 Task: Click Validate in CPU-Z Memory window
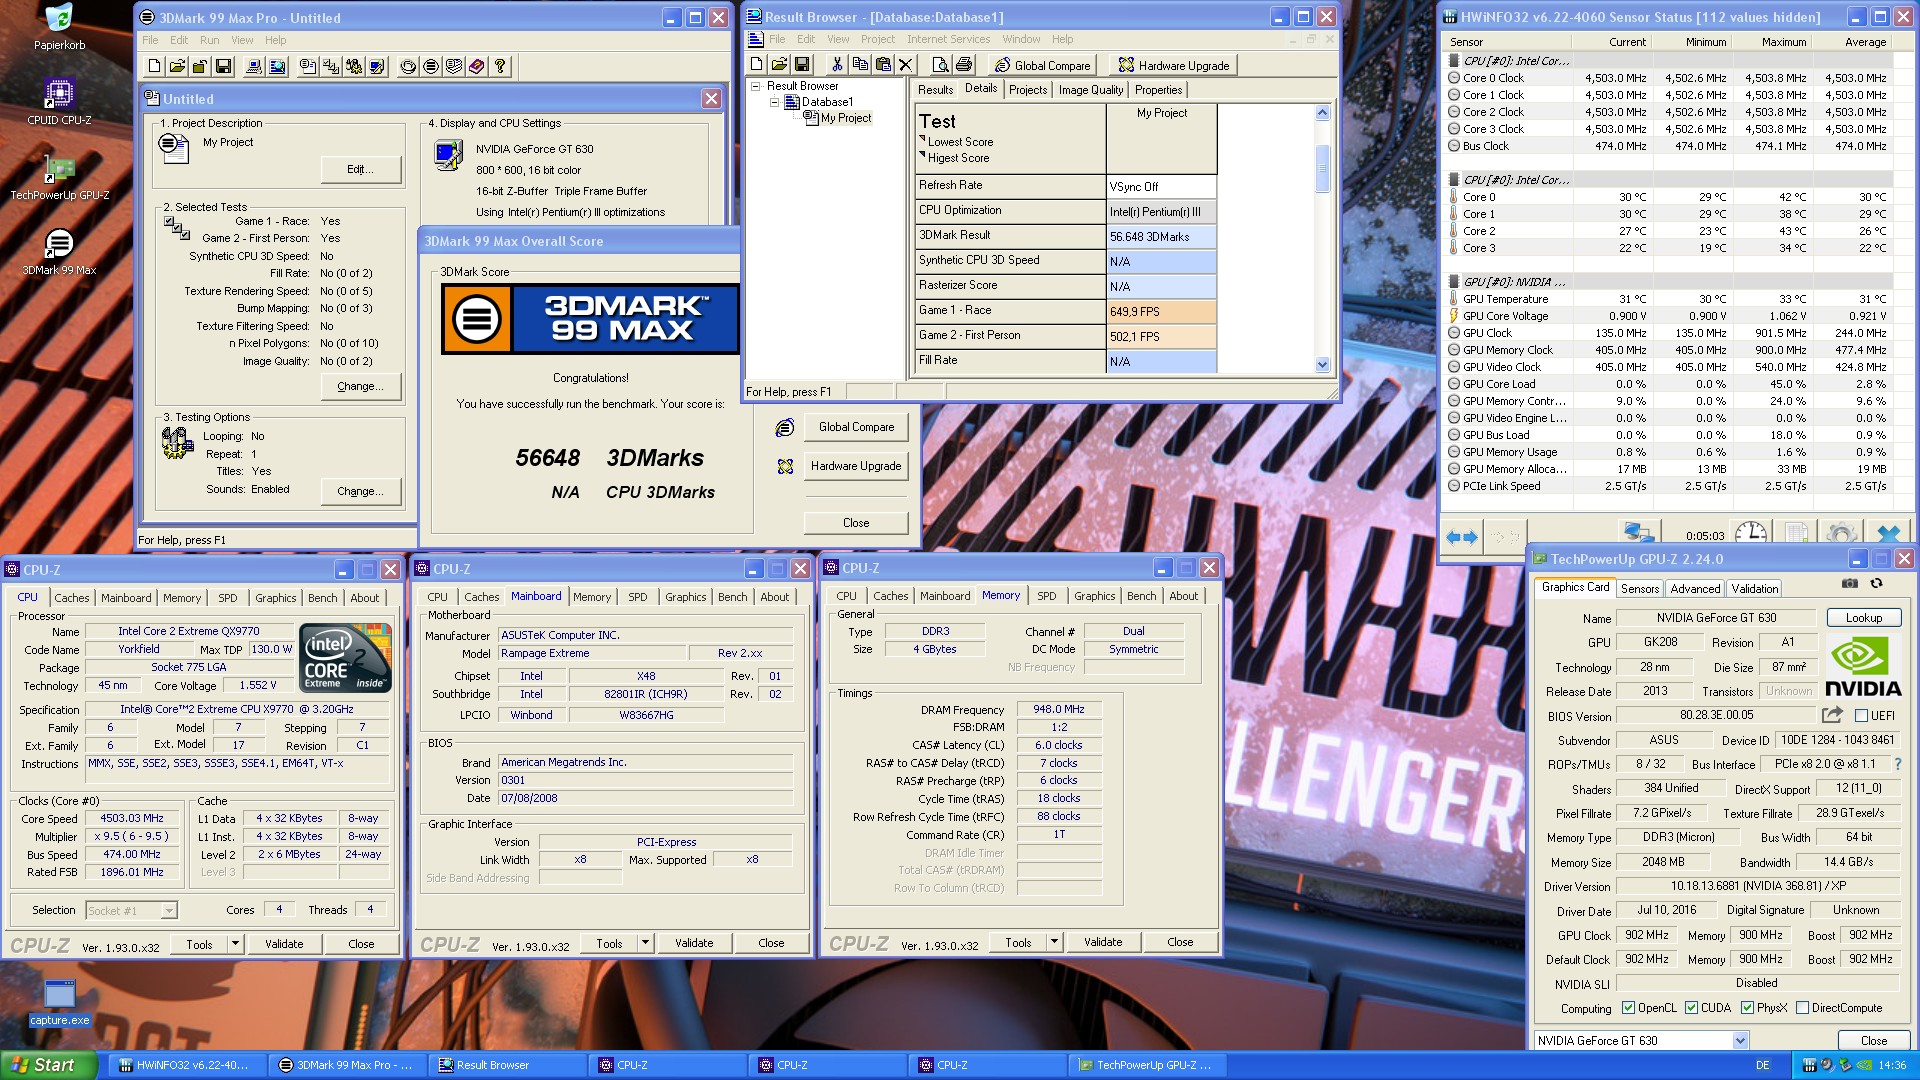[1103, 942]
